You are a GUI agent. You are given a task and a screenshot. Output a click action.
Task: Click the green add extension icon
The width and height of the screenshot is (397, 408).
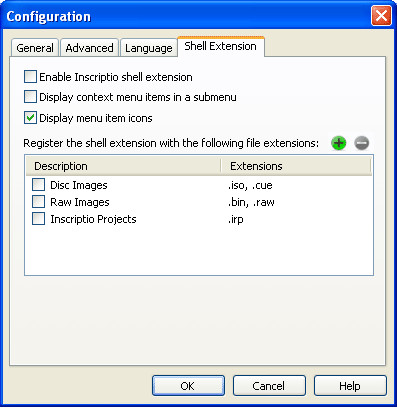point(338,143)
